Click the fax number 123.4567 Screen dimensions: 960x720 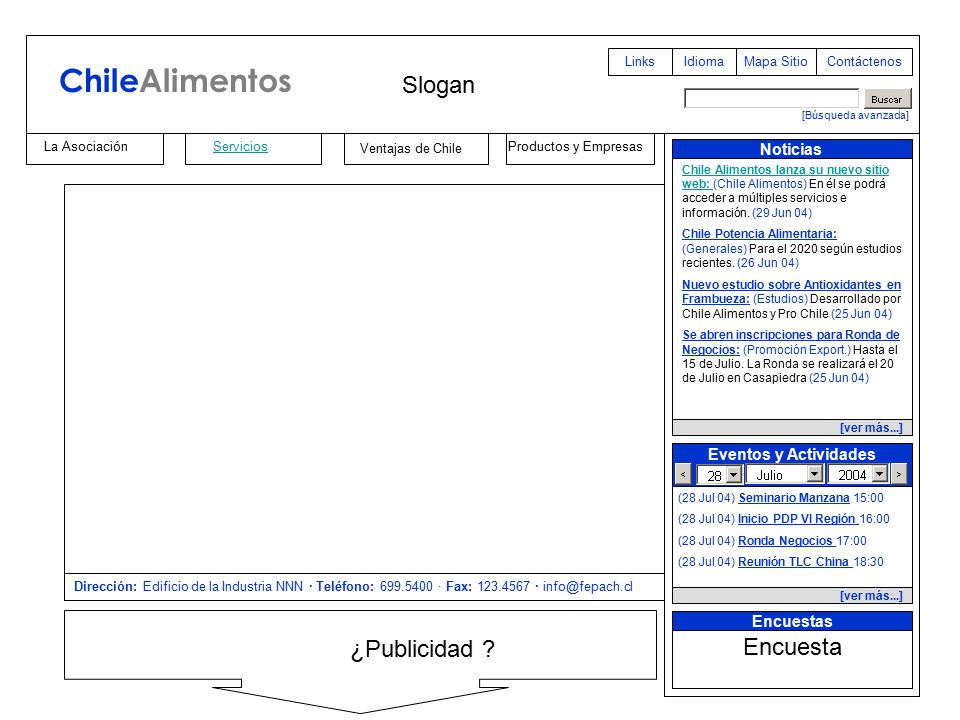coord(503,587)
